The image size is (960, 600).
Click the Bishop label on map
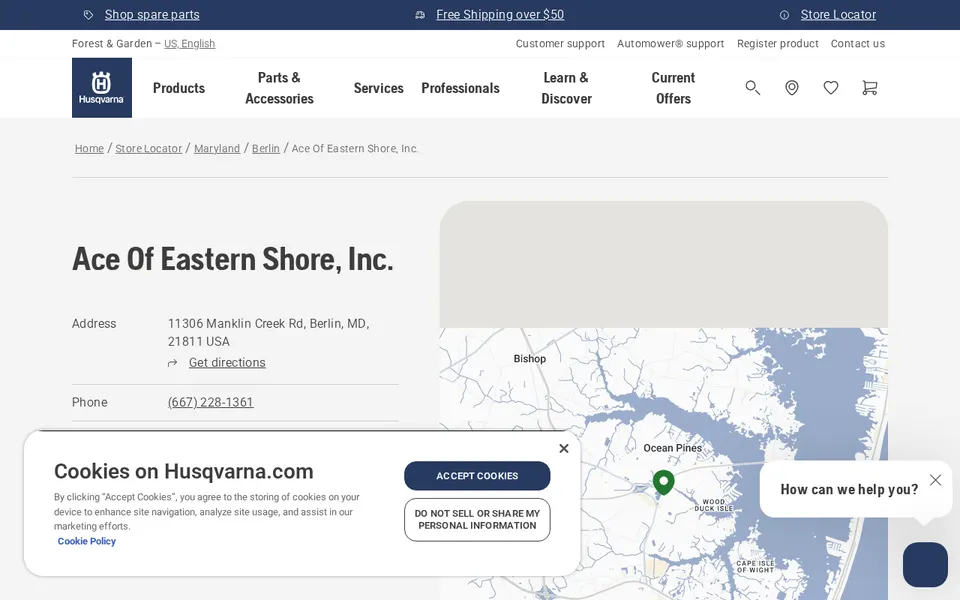coord(530,359)
